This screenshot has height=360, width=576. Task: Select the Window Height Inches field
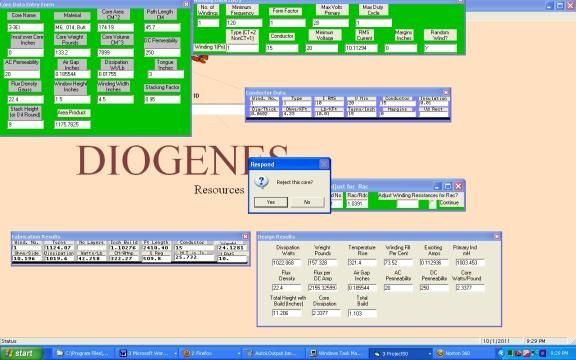pyautogui.click(x=72, y=100)
